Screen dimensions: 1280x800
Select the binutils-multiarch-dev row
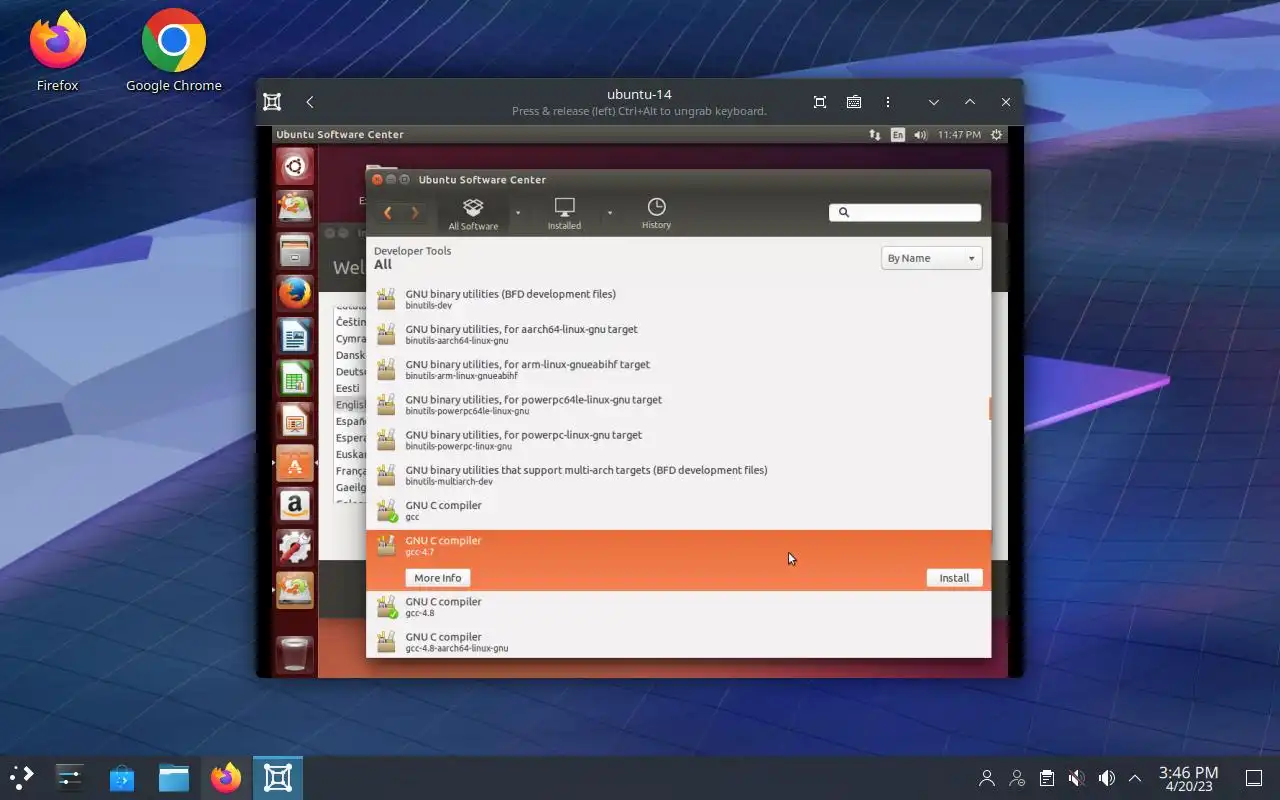coord(678,475)
